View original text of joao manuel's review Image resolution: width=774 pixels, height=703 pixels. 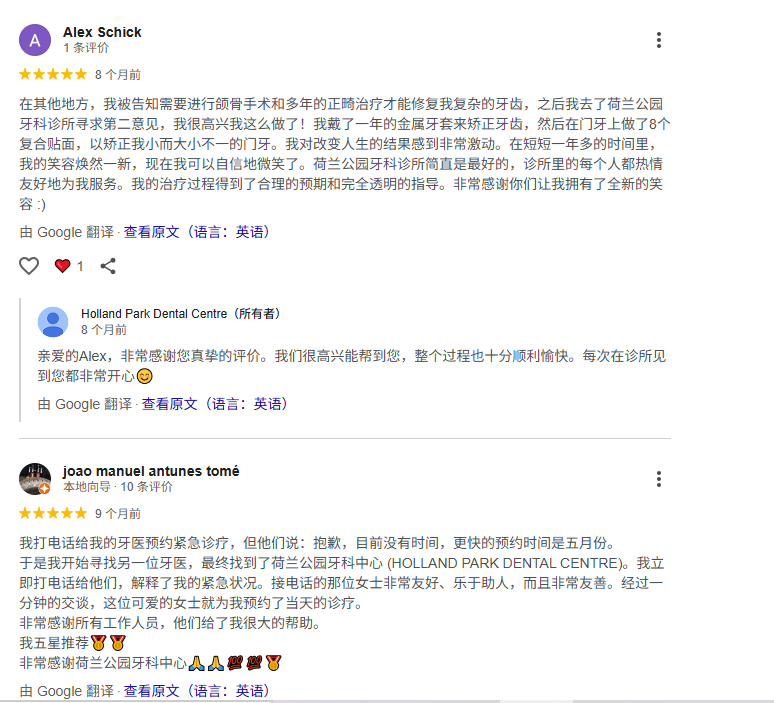click(x=196, y=691)
